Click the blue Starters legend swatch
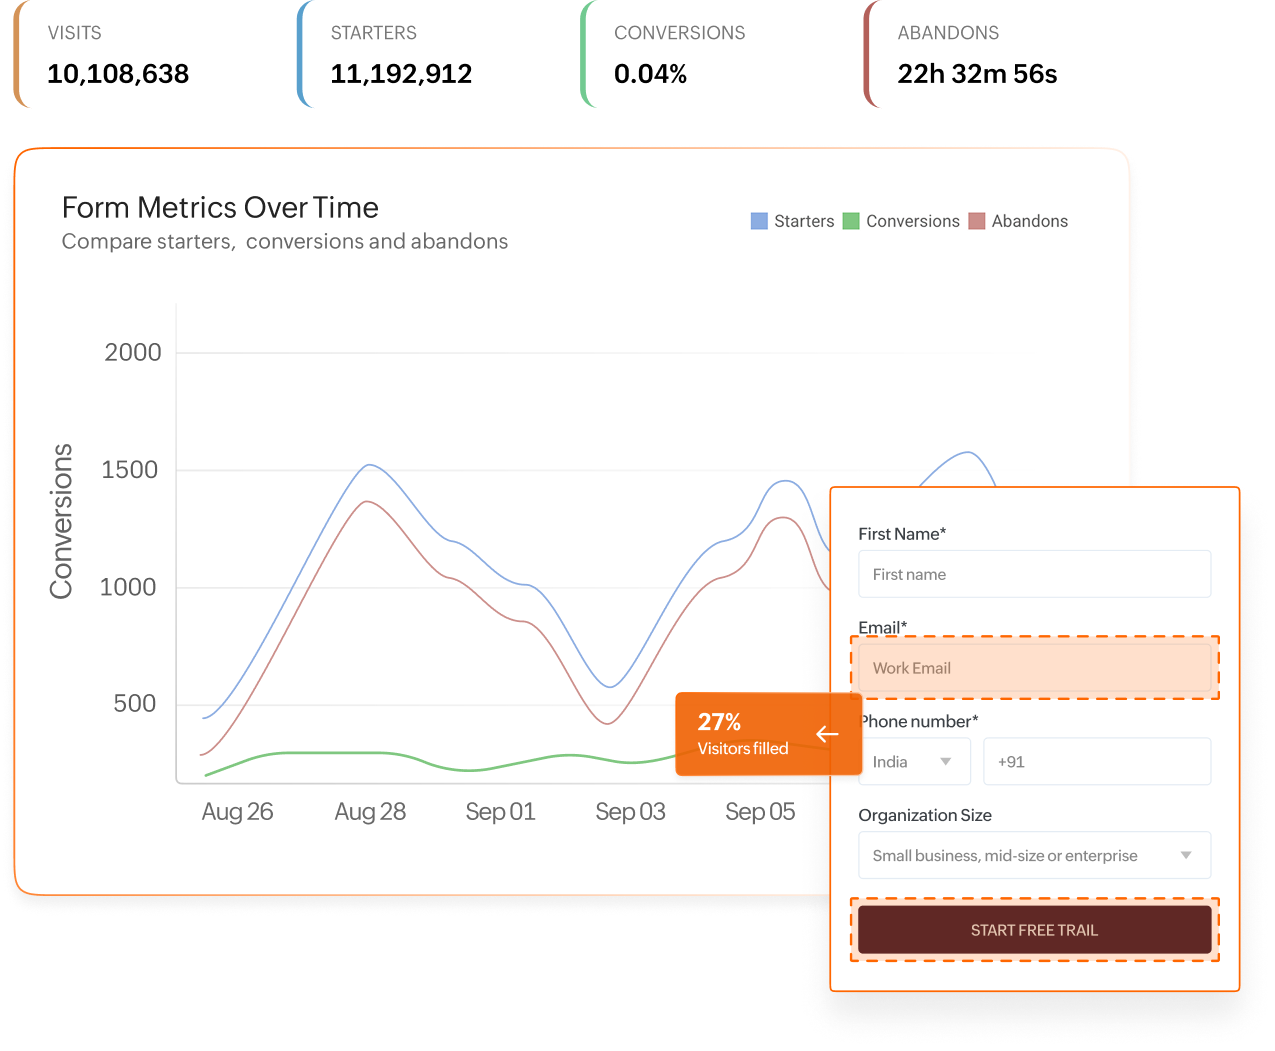This screenshot has height=1051, width=1275. tap(759, 221)
